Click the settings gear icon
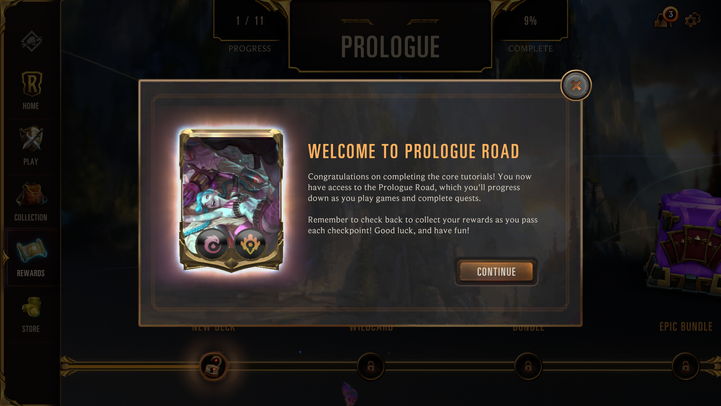This screenshot has height=406, width=721. coord(692,20)
